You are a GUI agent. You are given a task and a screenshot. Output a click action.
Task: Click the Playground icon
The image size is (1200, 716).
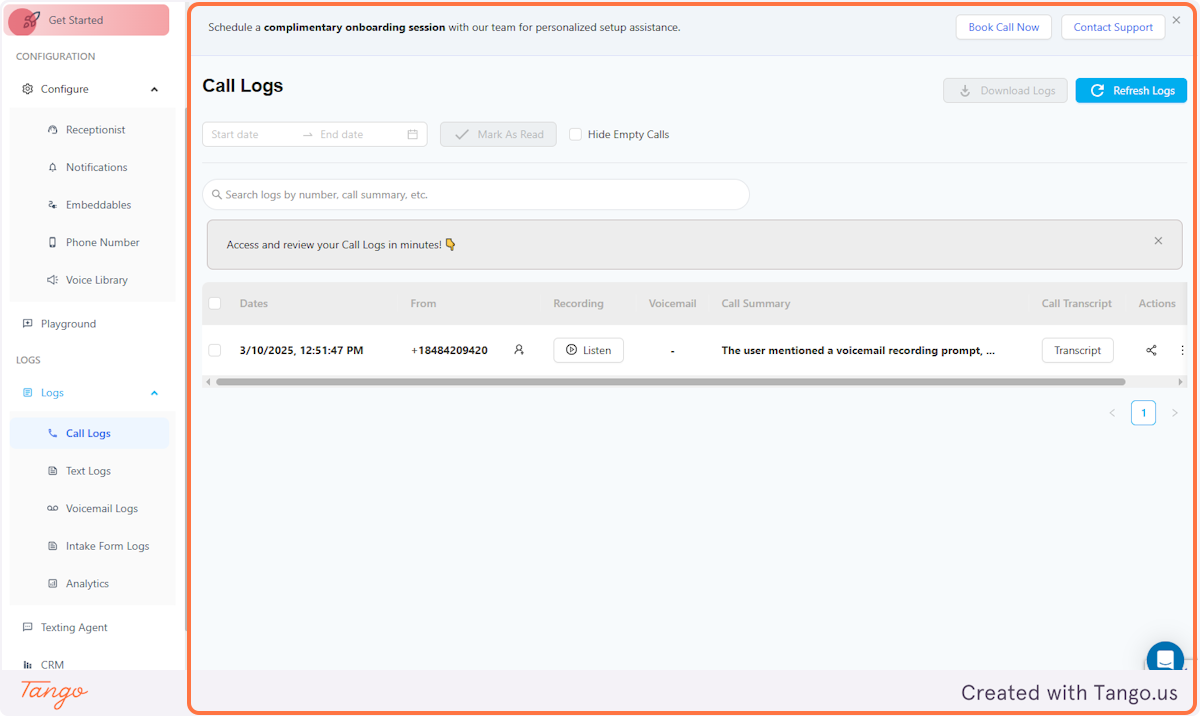pyautogui.click(x=27, y=324)
